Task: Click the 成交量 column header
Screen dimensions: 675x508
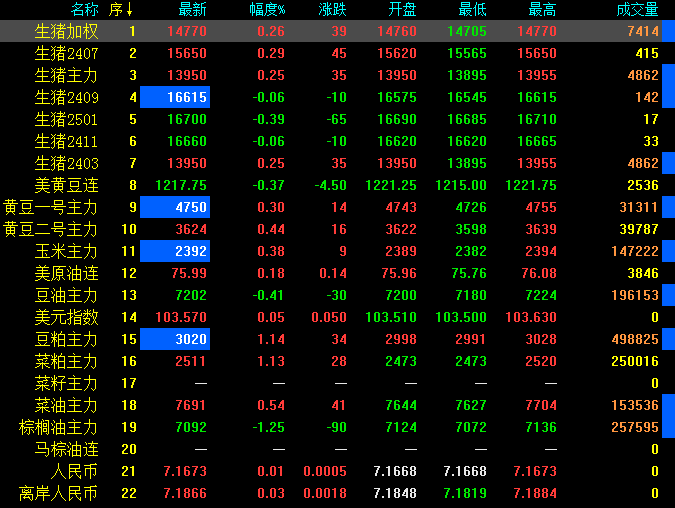Action: coord(637,9)
